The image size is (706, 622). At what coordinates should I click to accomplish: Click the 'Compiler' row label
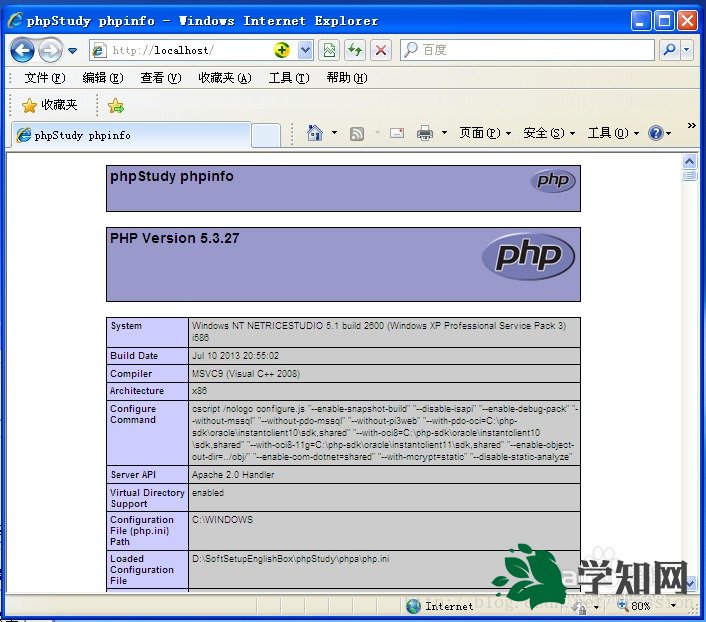pyautogui.click(x=131, y=373)
